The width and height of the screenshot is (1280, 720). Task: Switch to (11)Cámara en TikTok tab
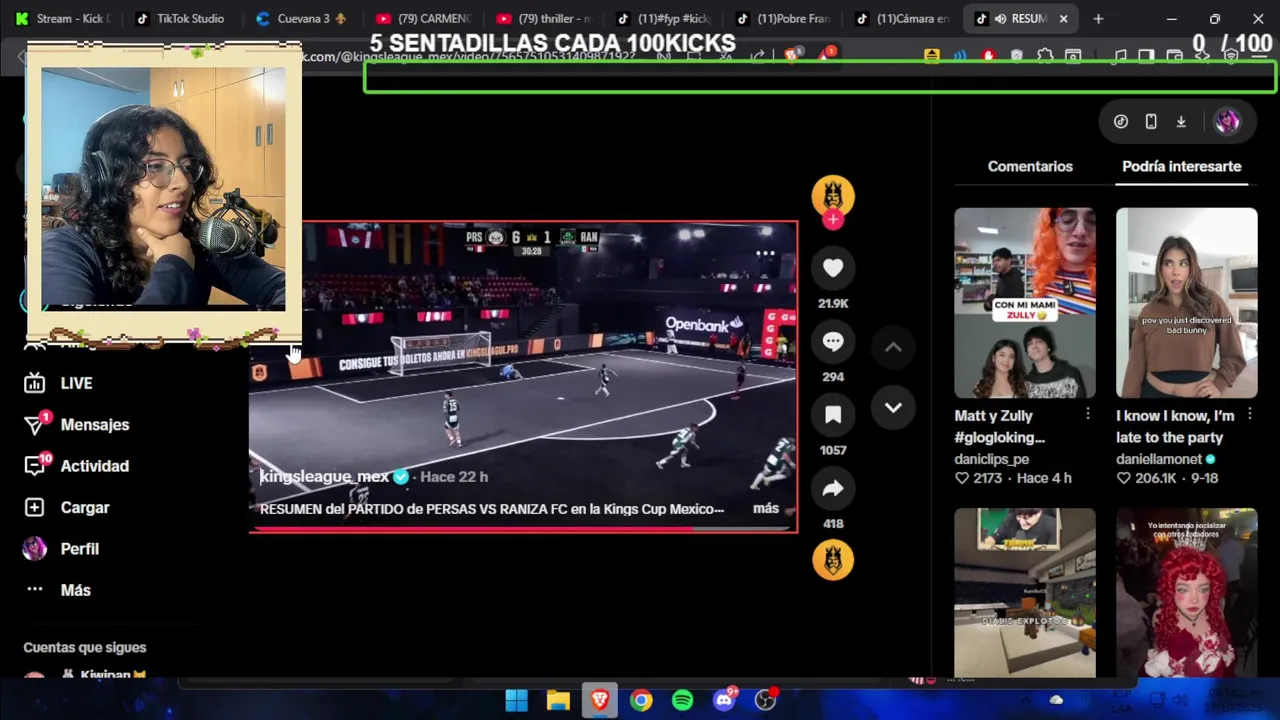pyautogui.click(x=902, y=18)
